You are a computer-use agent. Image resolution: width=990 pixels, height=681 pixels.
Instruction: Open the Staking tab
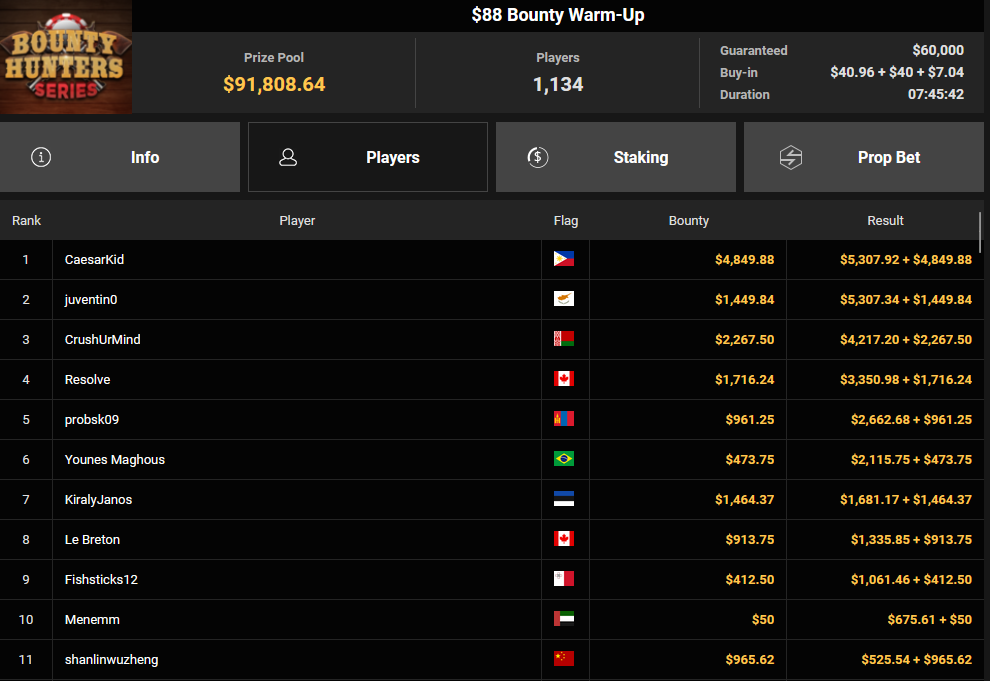click(x=615, y=157)
